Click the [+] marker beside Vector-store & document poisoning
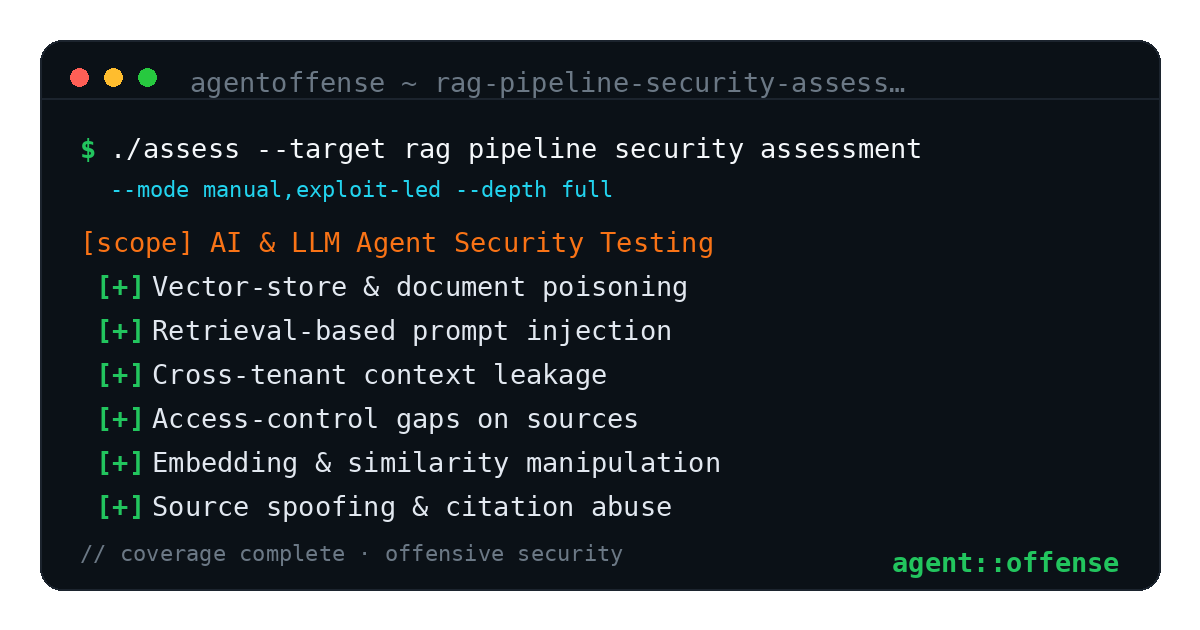The height and width of the screenshot is (630, 1200). tap(121, 287)
